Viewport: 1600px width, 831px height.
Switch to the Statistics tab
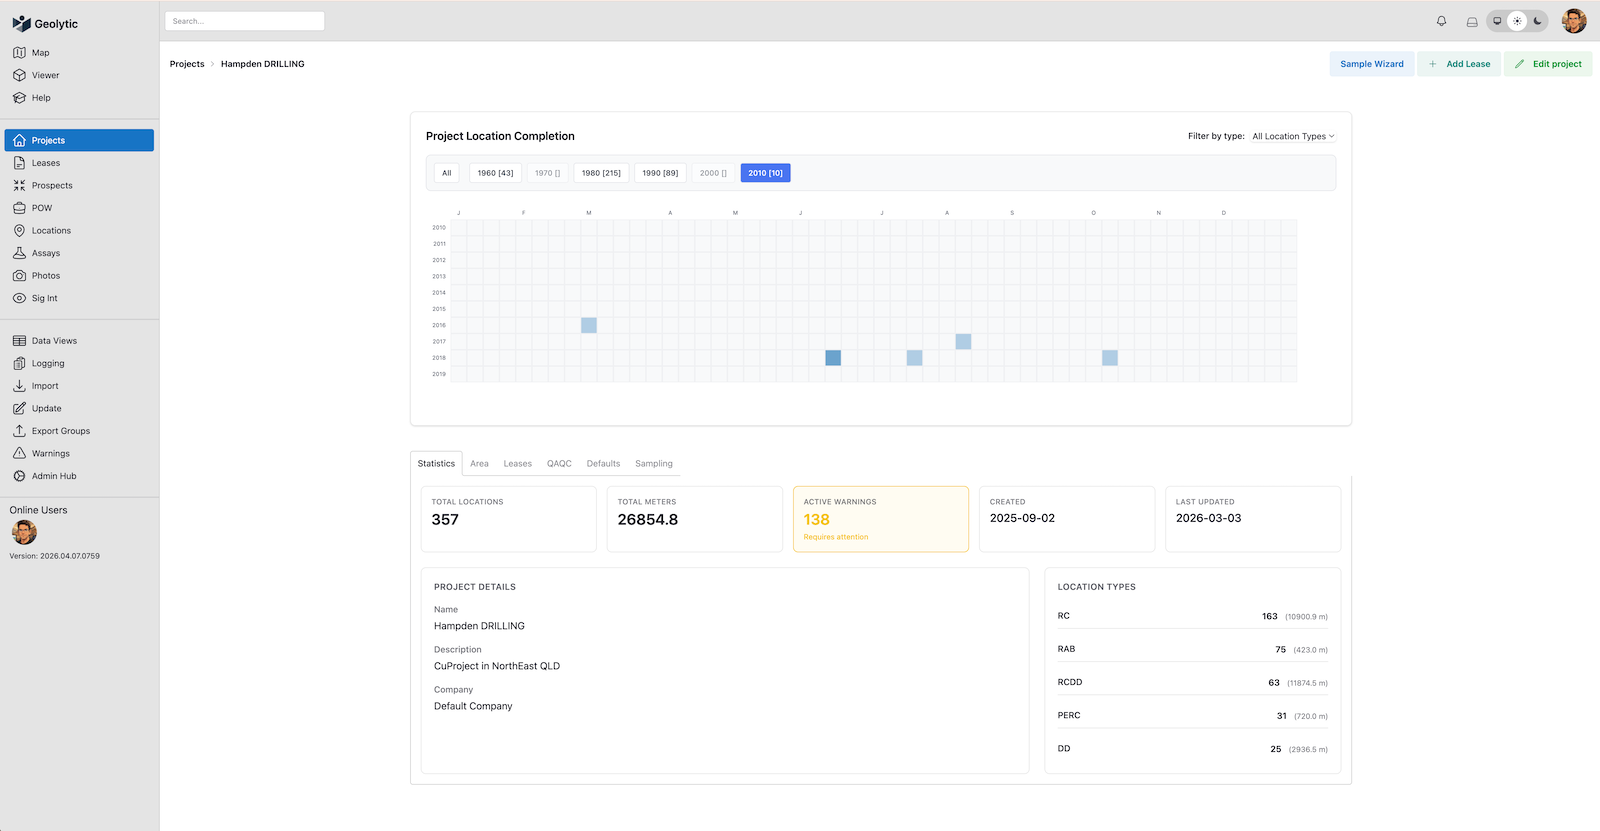[x=436, y=463]
